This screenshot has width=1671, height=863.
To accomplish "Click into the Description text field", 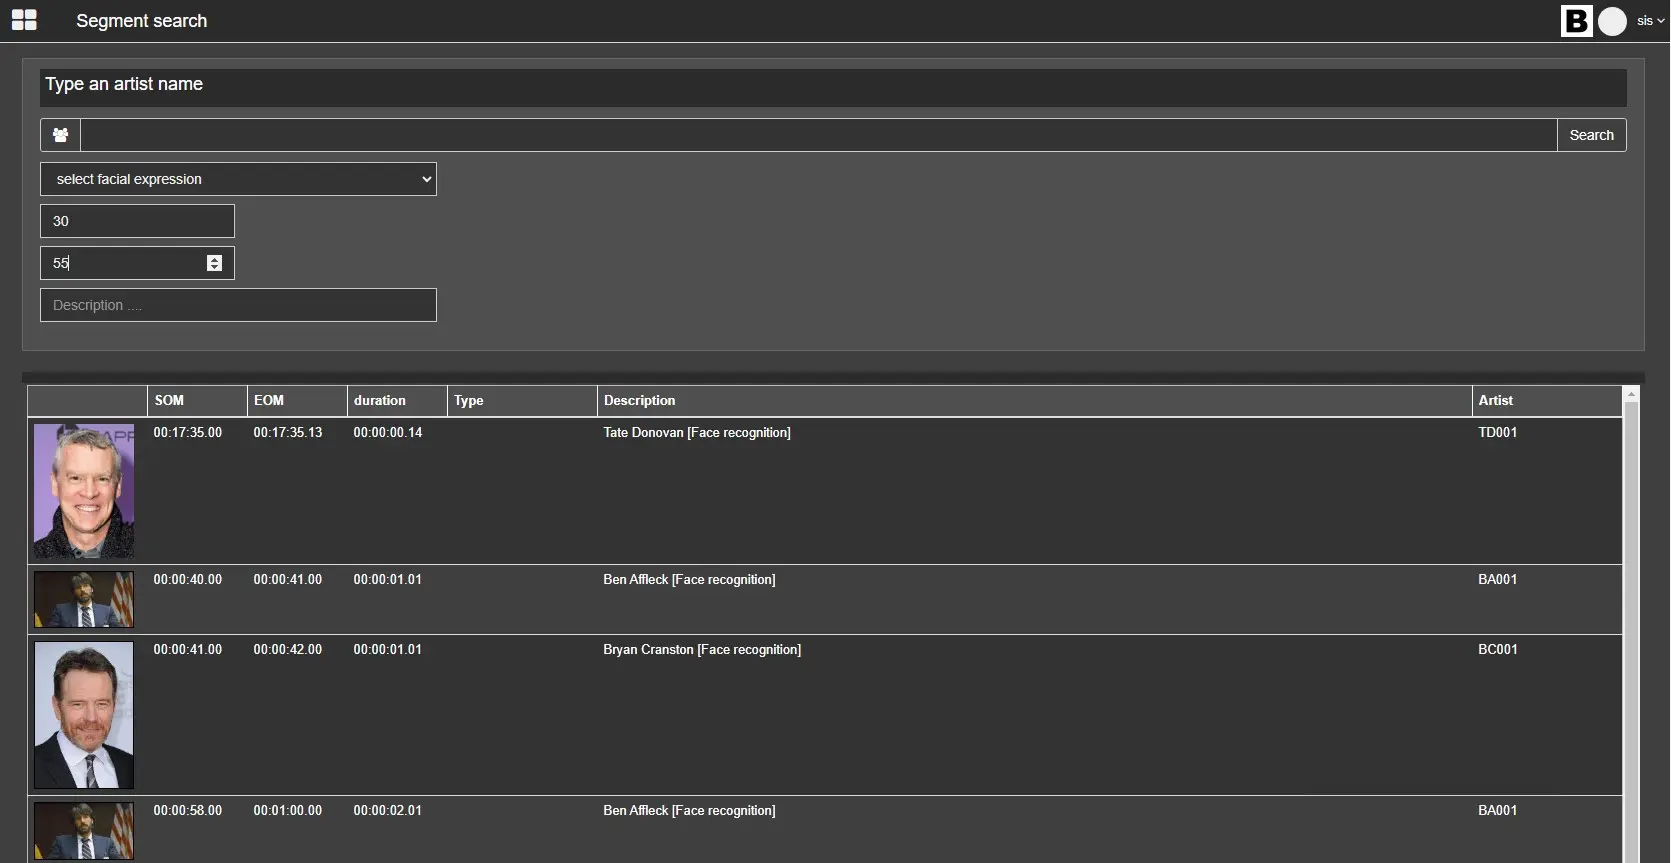I will pos(238,305).
